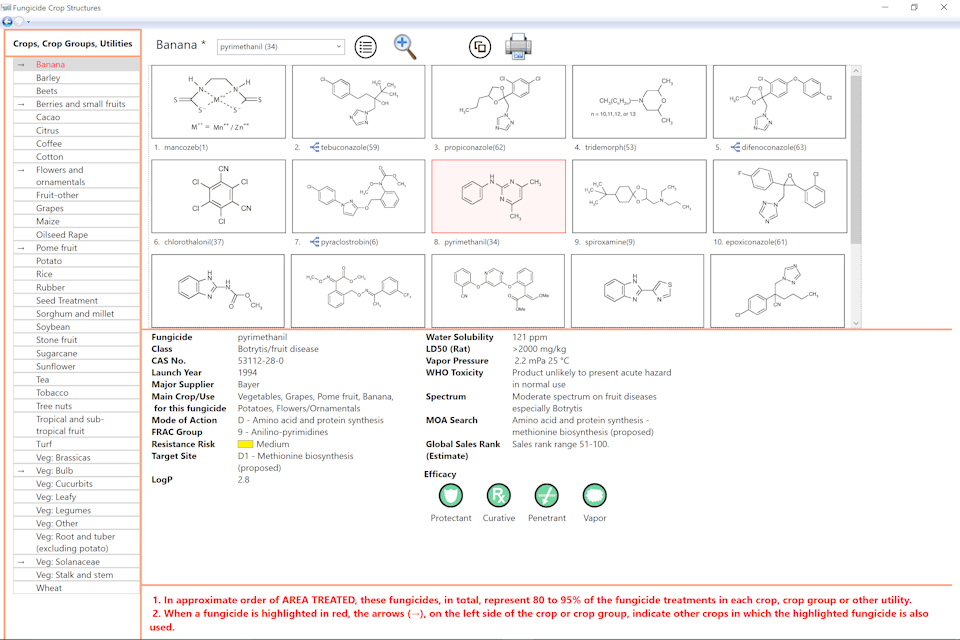The width and height of the screenshot is (960, 640).
Task: Click the list view icon in toolbar
Action: [x=366, y=46]
